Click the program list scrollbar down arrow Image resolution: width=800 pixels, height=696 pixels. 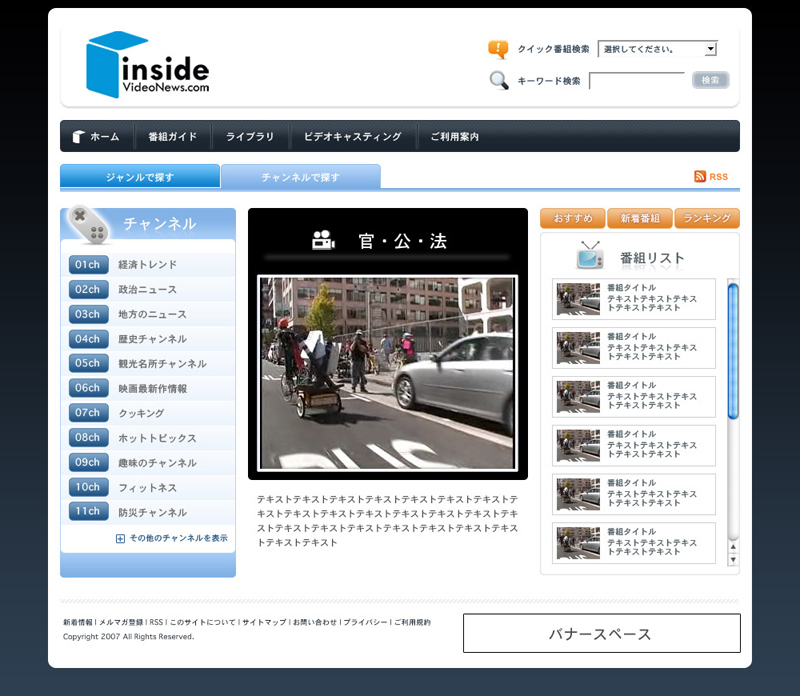click(x=733, y=560)
